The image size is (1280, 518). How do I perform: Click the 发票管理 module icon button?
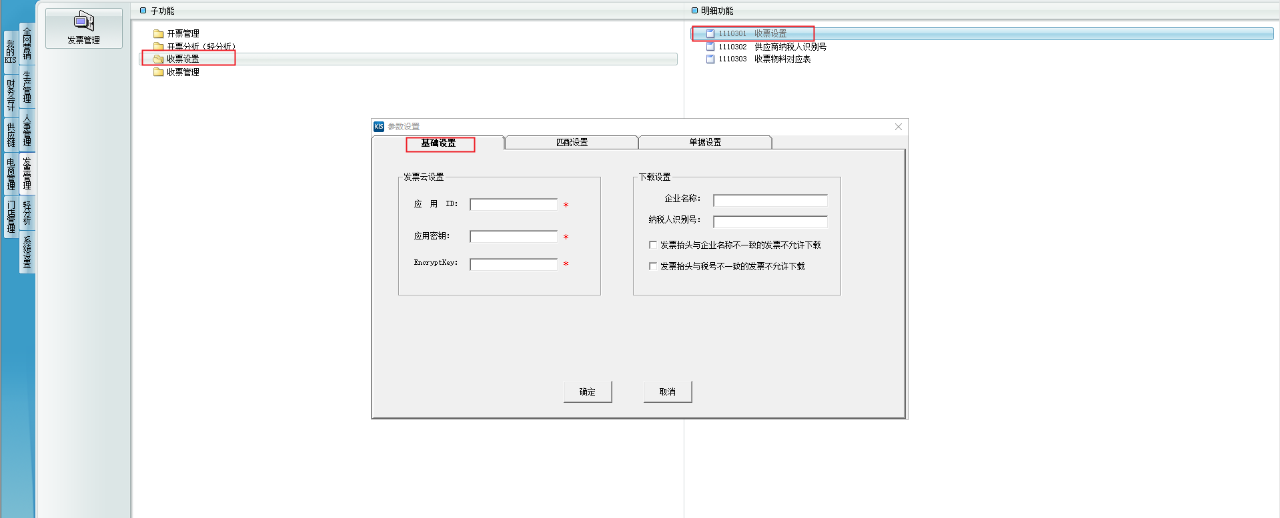coord(84,27)
